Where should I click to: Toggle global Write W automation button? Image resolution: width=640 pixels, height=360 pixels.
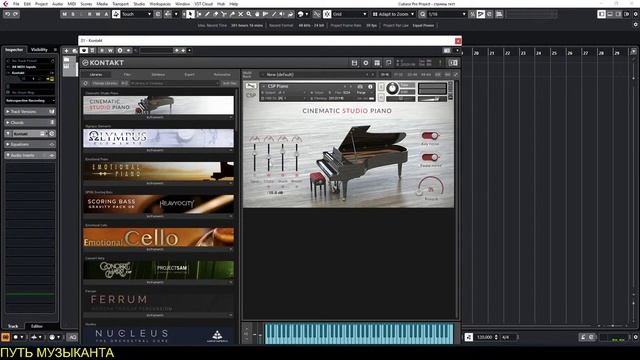coord(98,14)
